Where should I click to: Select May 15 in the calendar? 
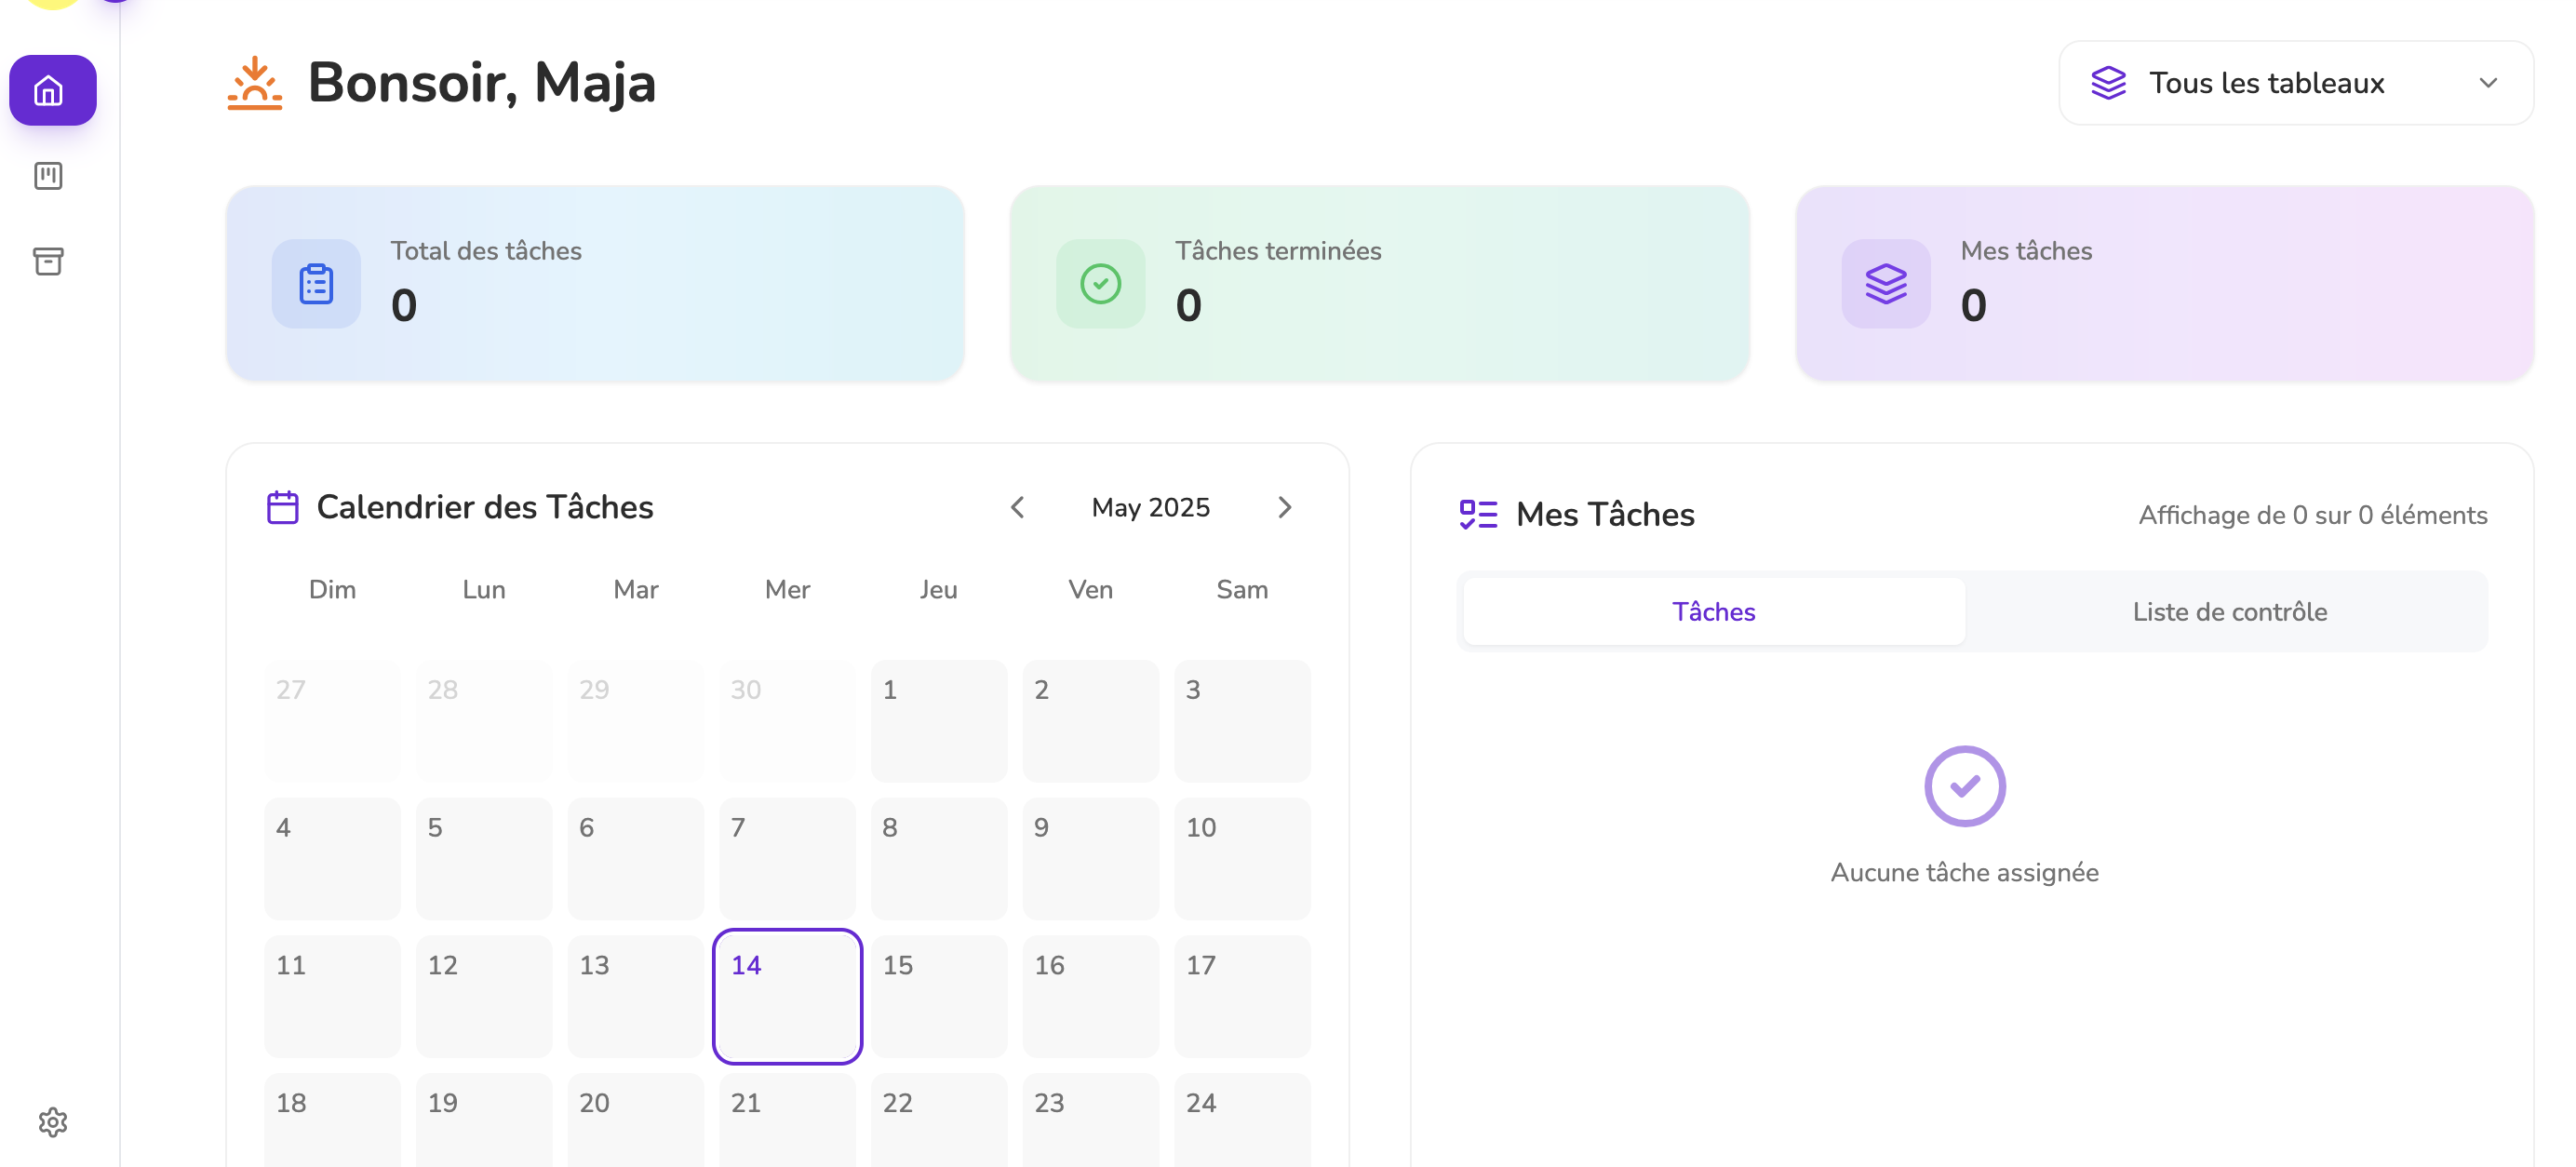[x=939, y=996]
